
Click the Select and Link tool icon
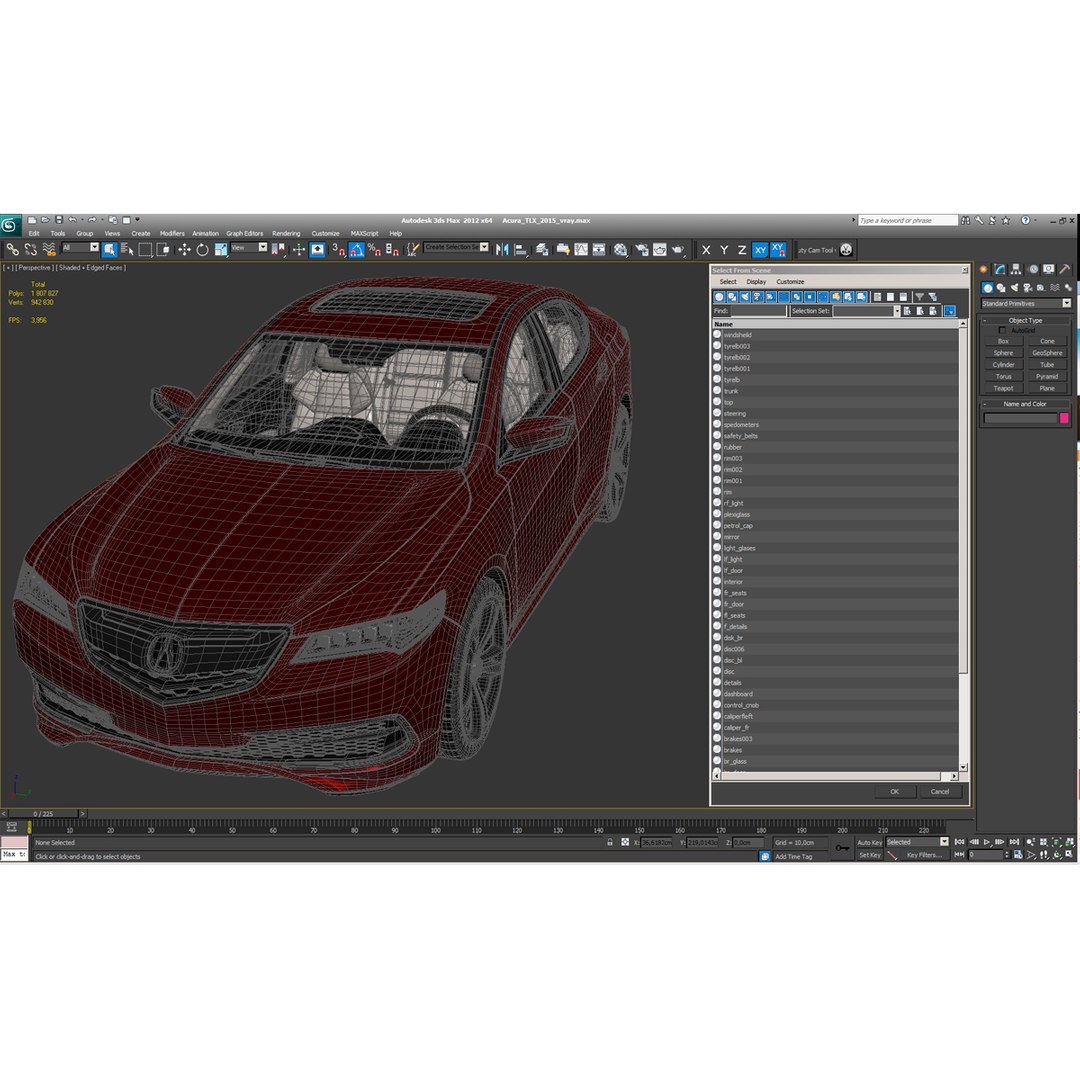pos(12,249)
